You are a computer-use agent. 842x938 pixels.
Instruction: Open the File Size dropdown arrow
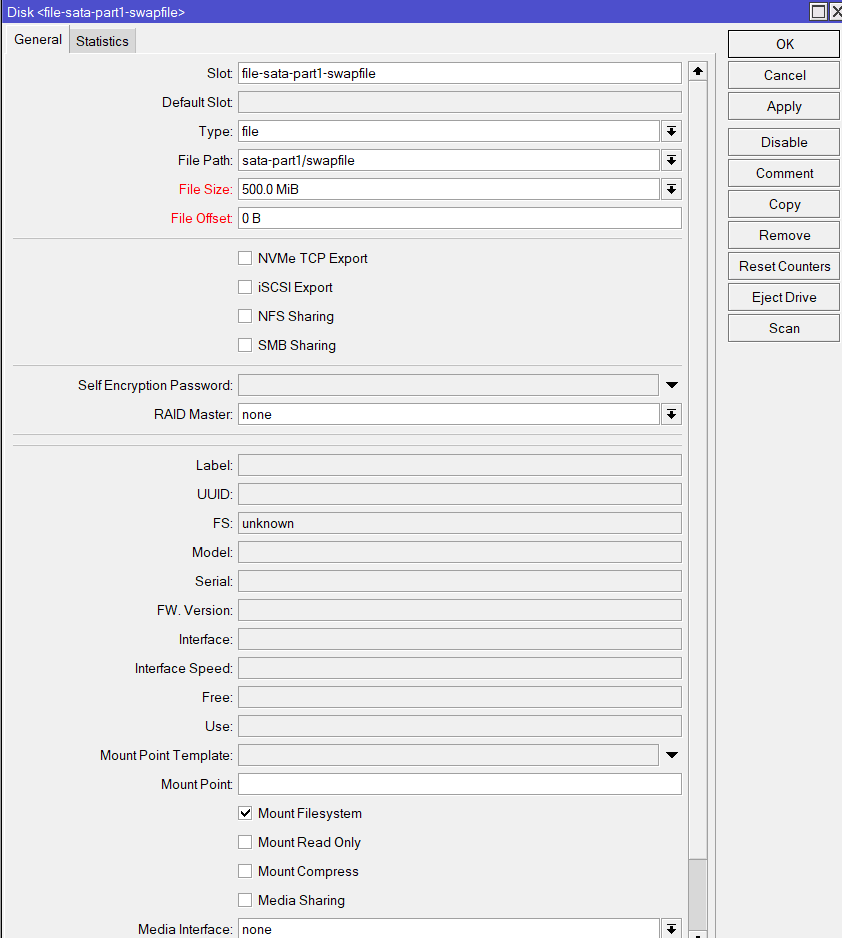pos(672,190)
